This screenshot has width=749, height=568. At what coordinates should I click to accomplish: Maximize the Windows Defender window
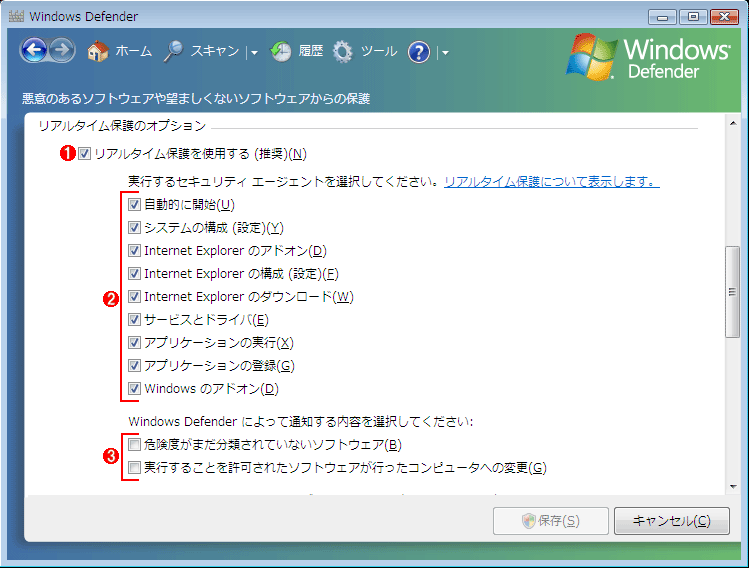693,17
